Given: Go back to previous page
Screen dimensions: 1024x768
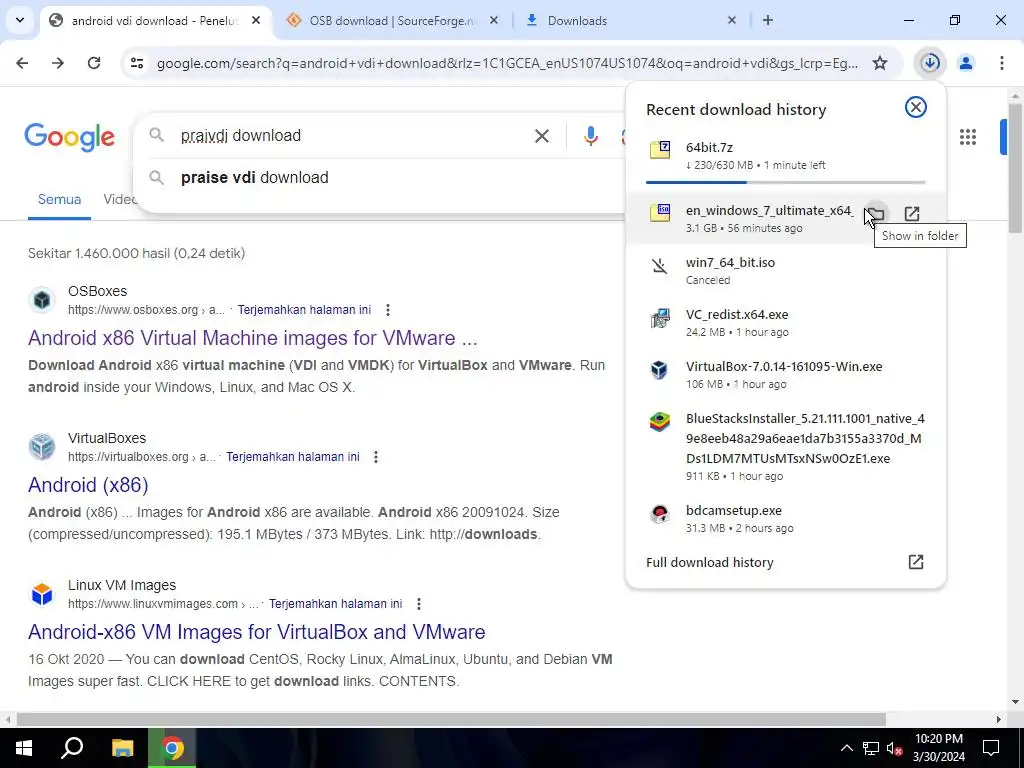Looking at the screenshot, I should pos(22,63).
